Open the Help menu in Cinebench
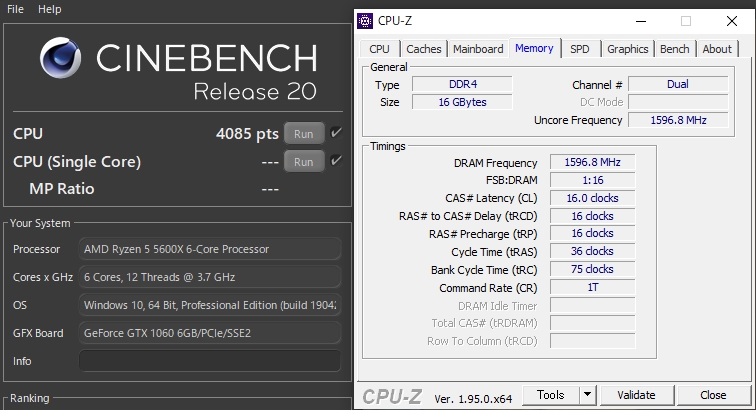 pos(50,9)
